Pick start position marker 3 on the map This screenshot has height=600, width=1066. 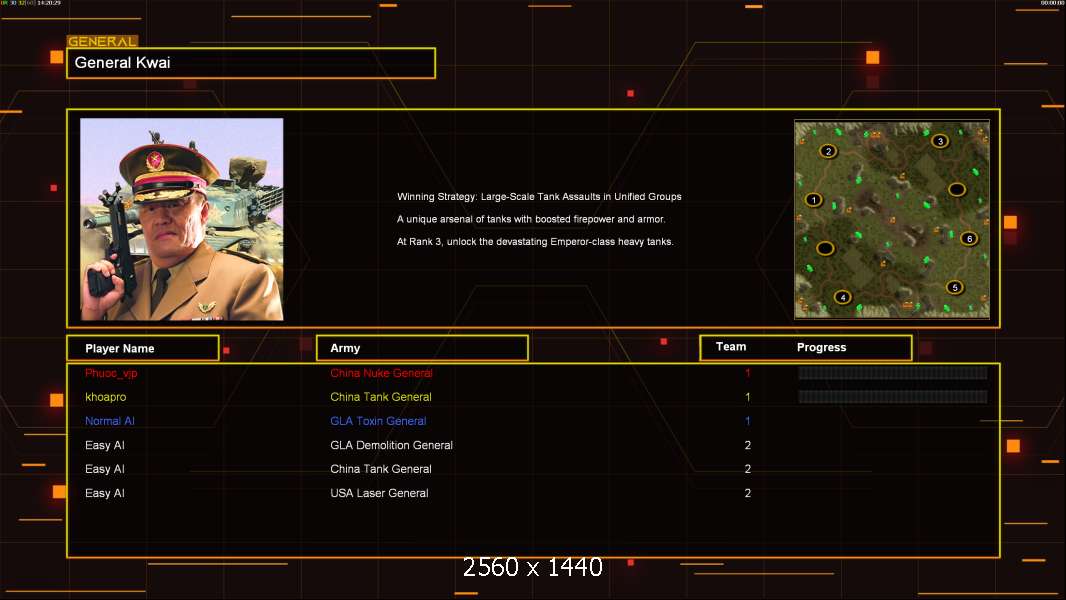(x=940, y=141)
